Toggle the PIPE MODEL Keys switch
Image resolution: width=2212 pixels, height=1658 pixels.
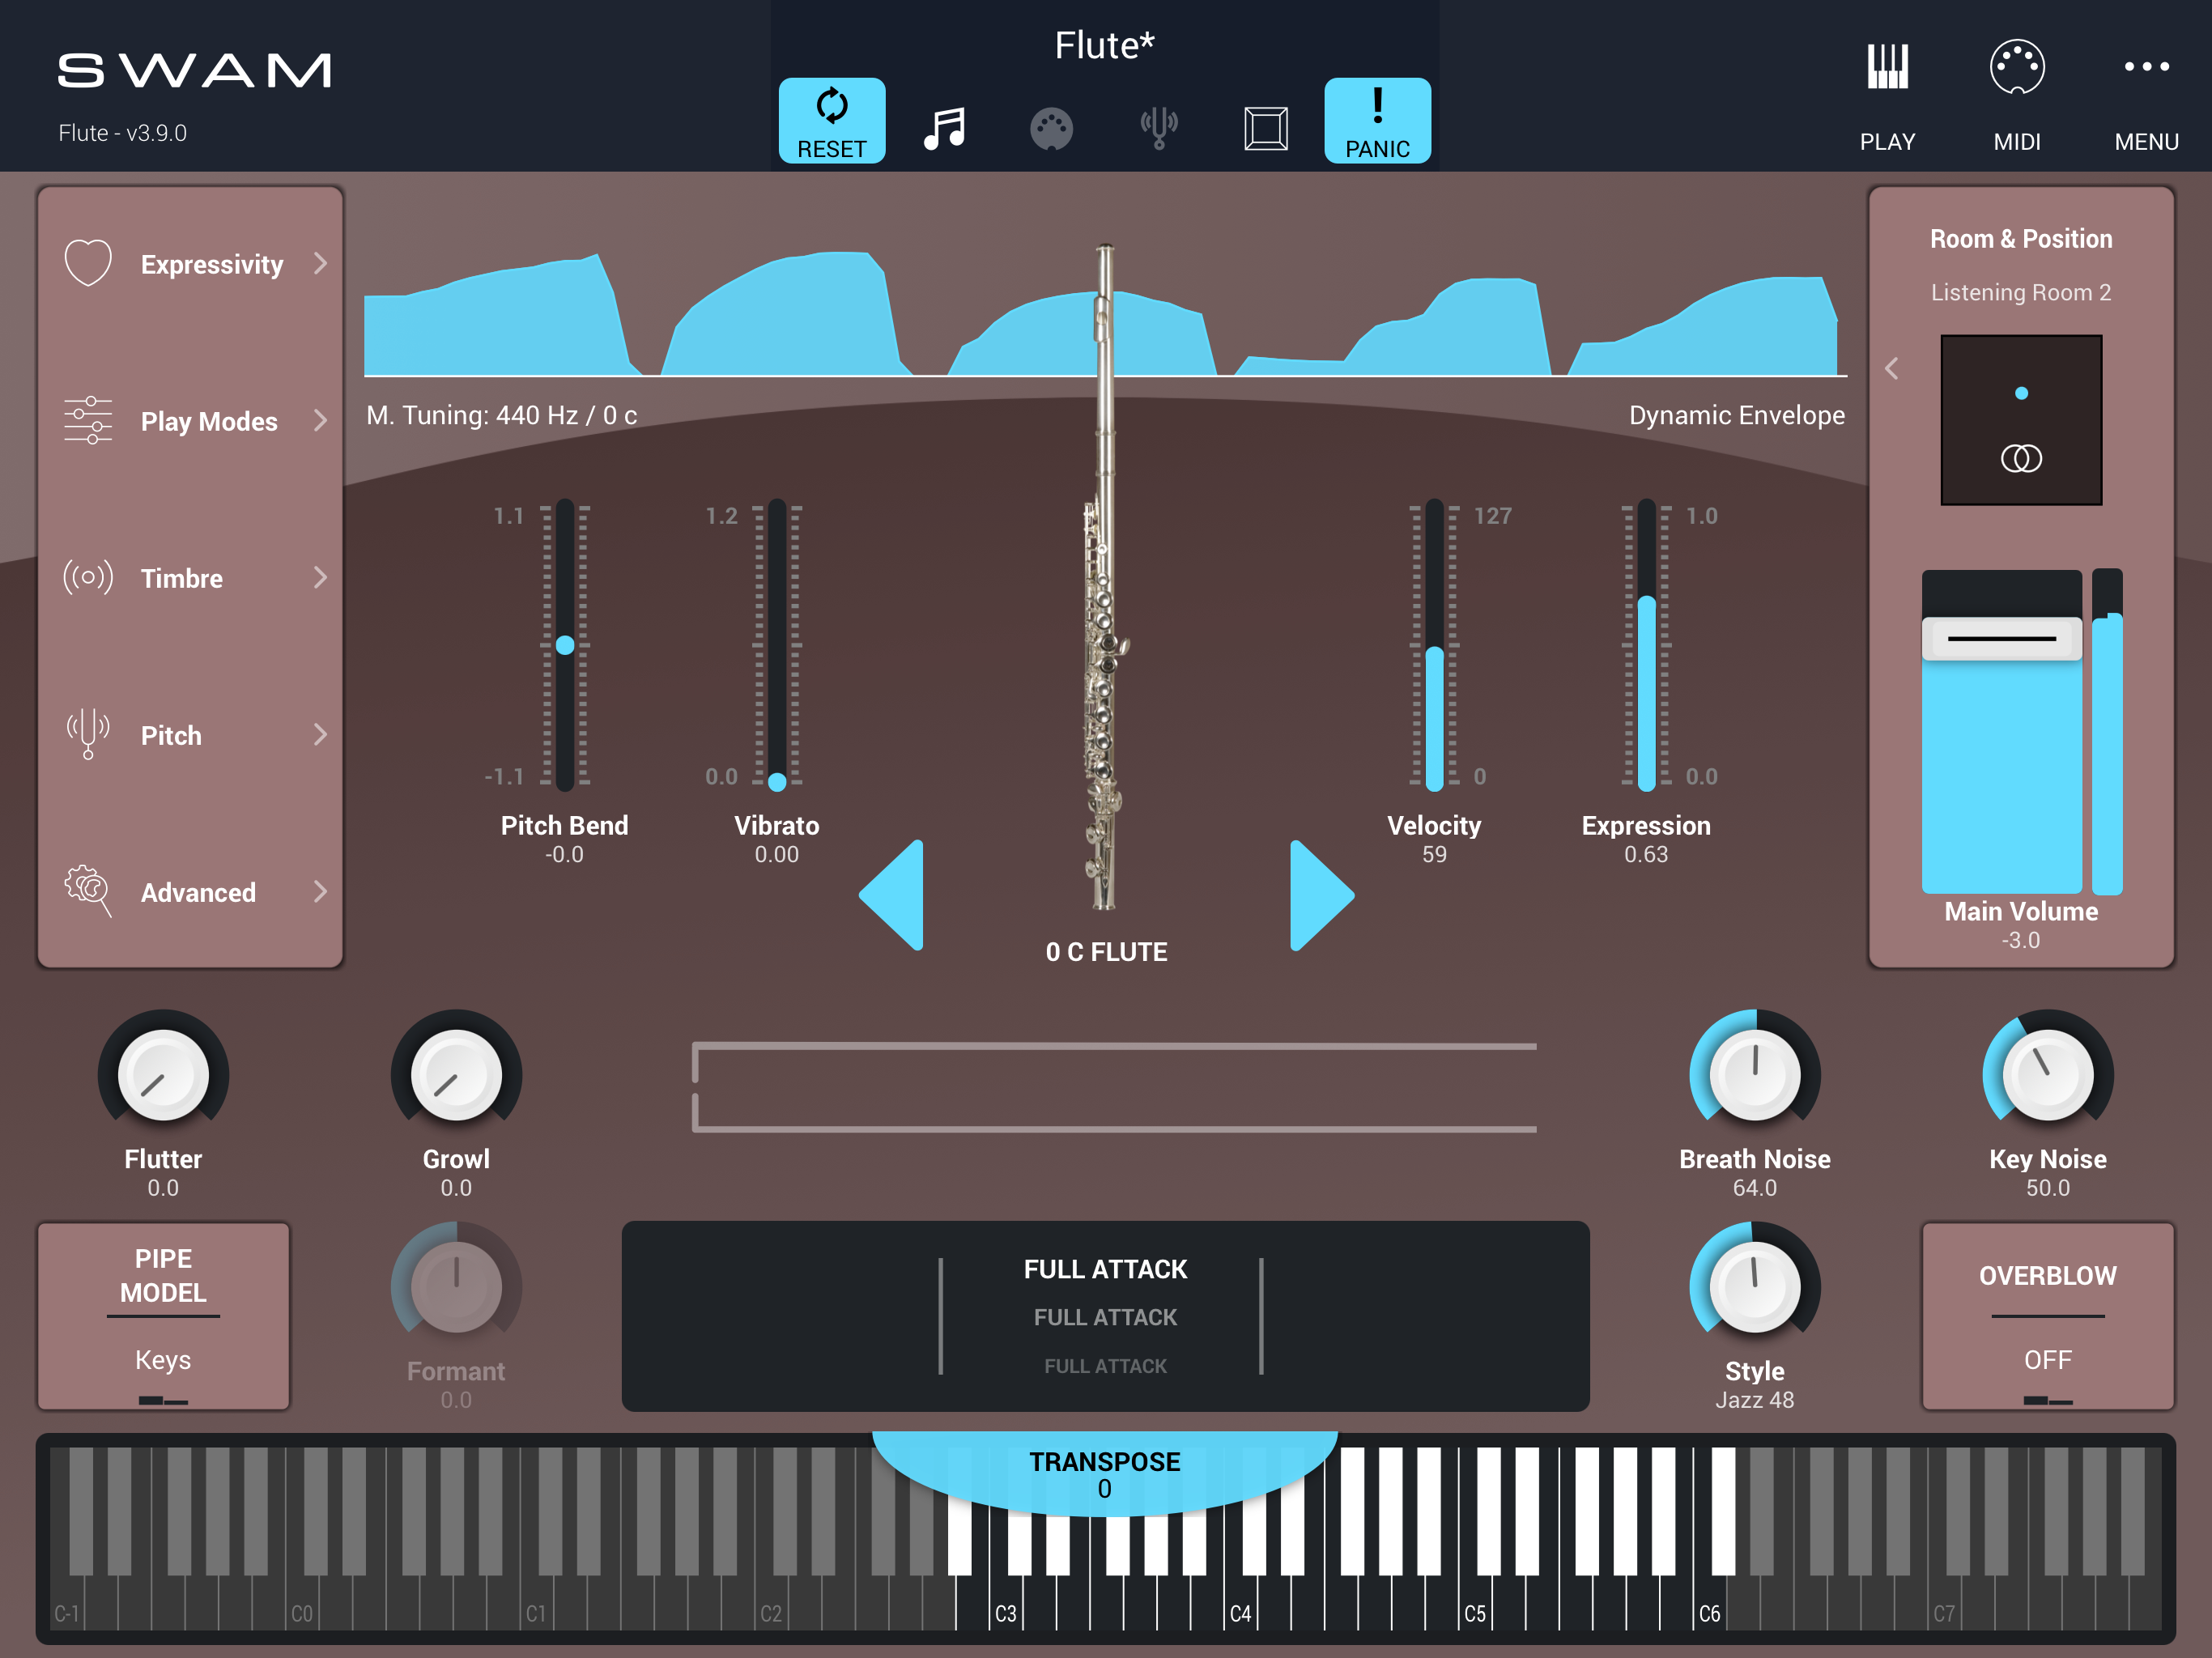click(x=164, y=1316)
